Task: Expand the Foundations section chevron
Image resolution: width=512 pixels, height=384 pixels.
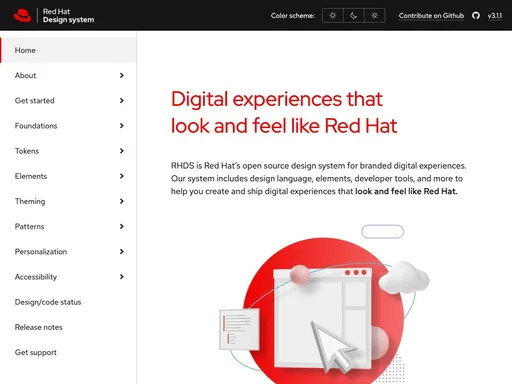Action: point(122,126)
